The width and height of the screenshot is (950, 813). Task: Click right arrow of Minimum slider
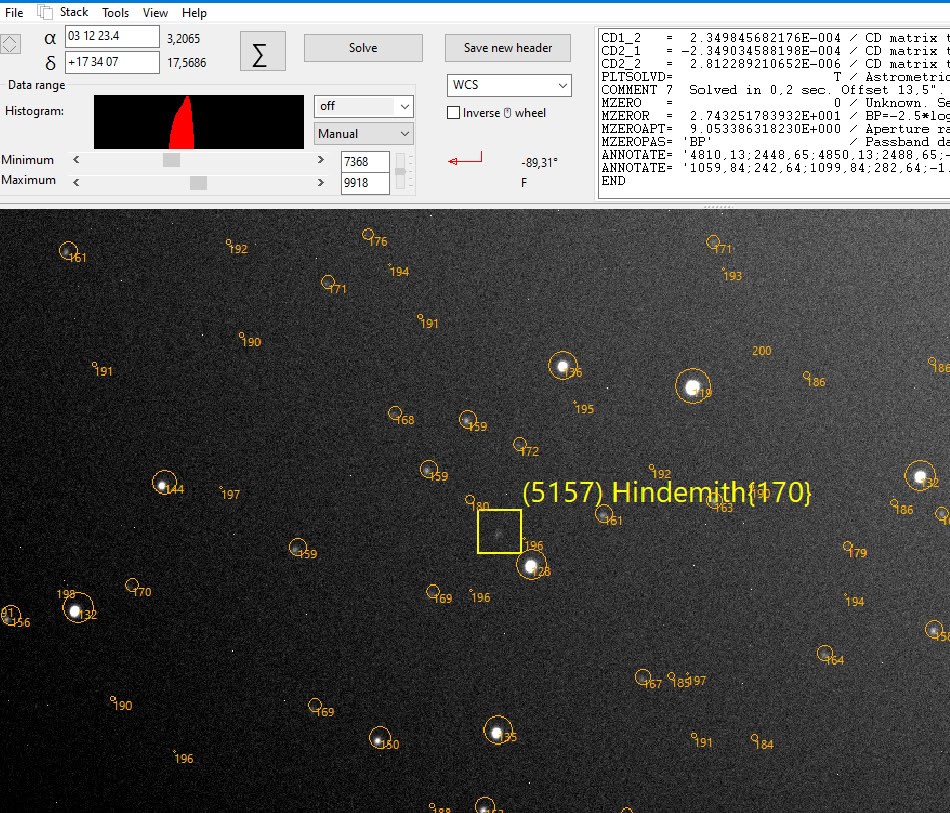tap(321, 160)
